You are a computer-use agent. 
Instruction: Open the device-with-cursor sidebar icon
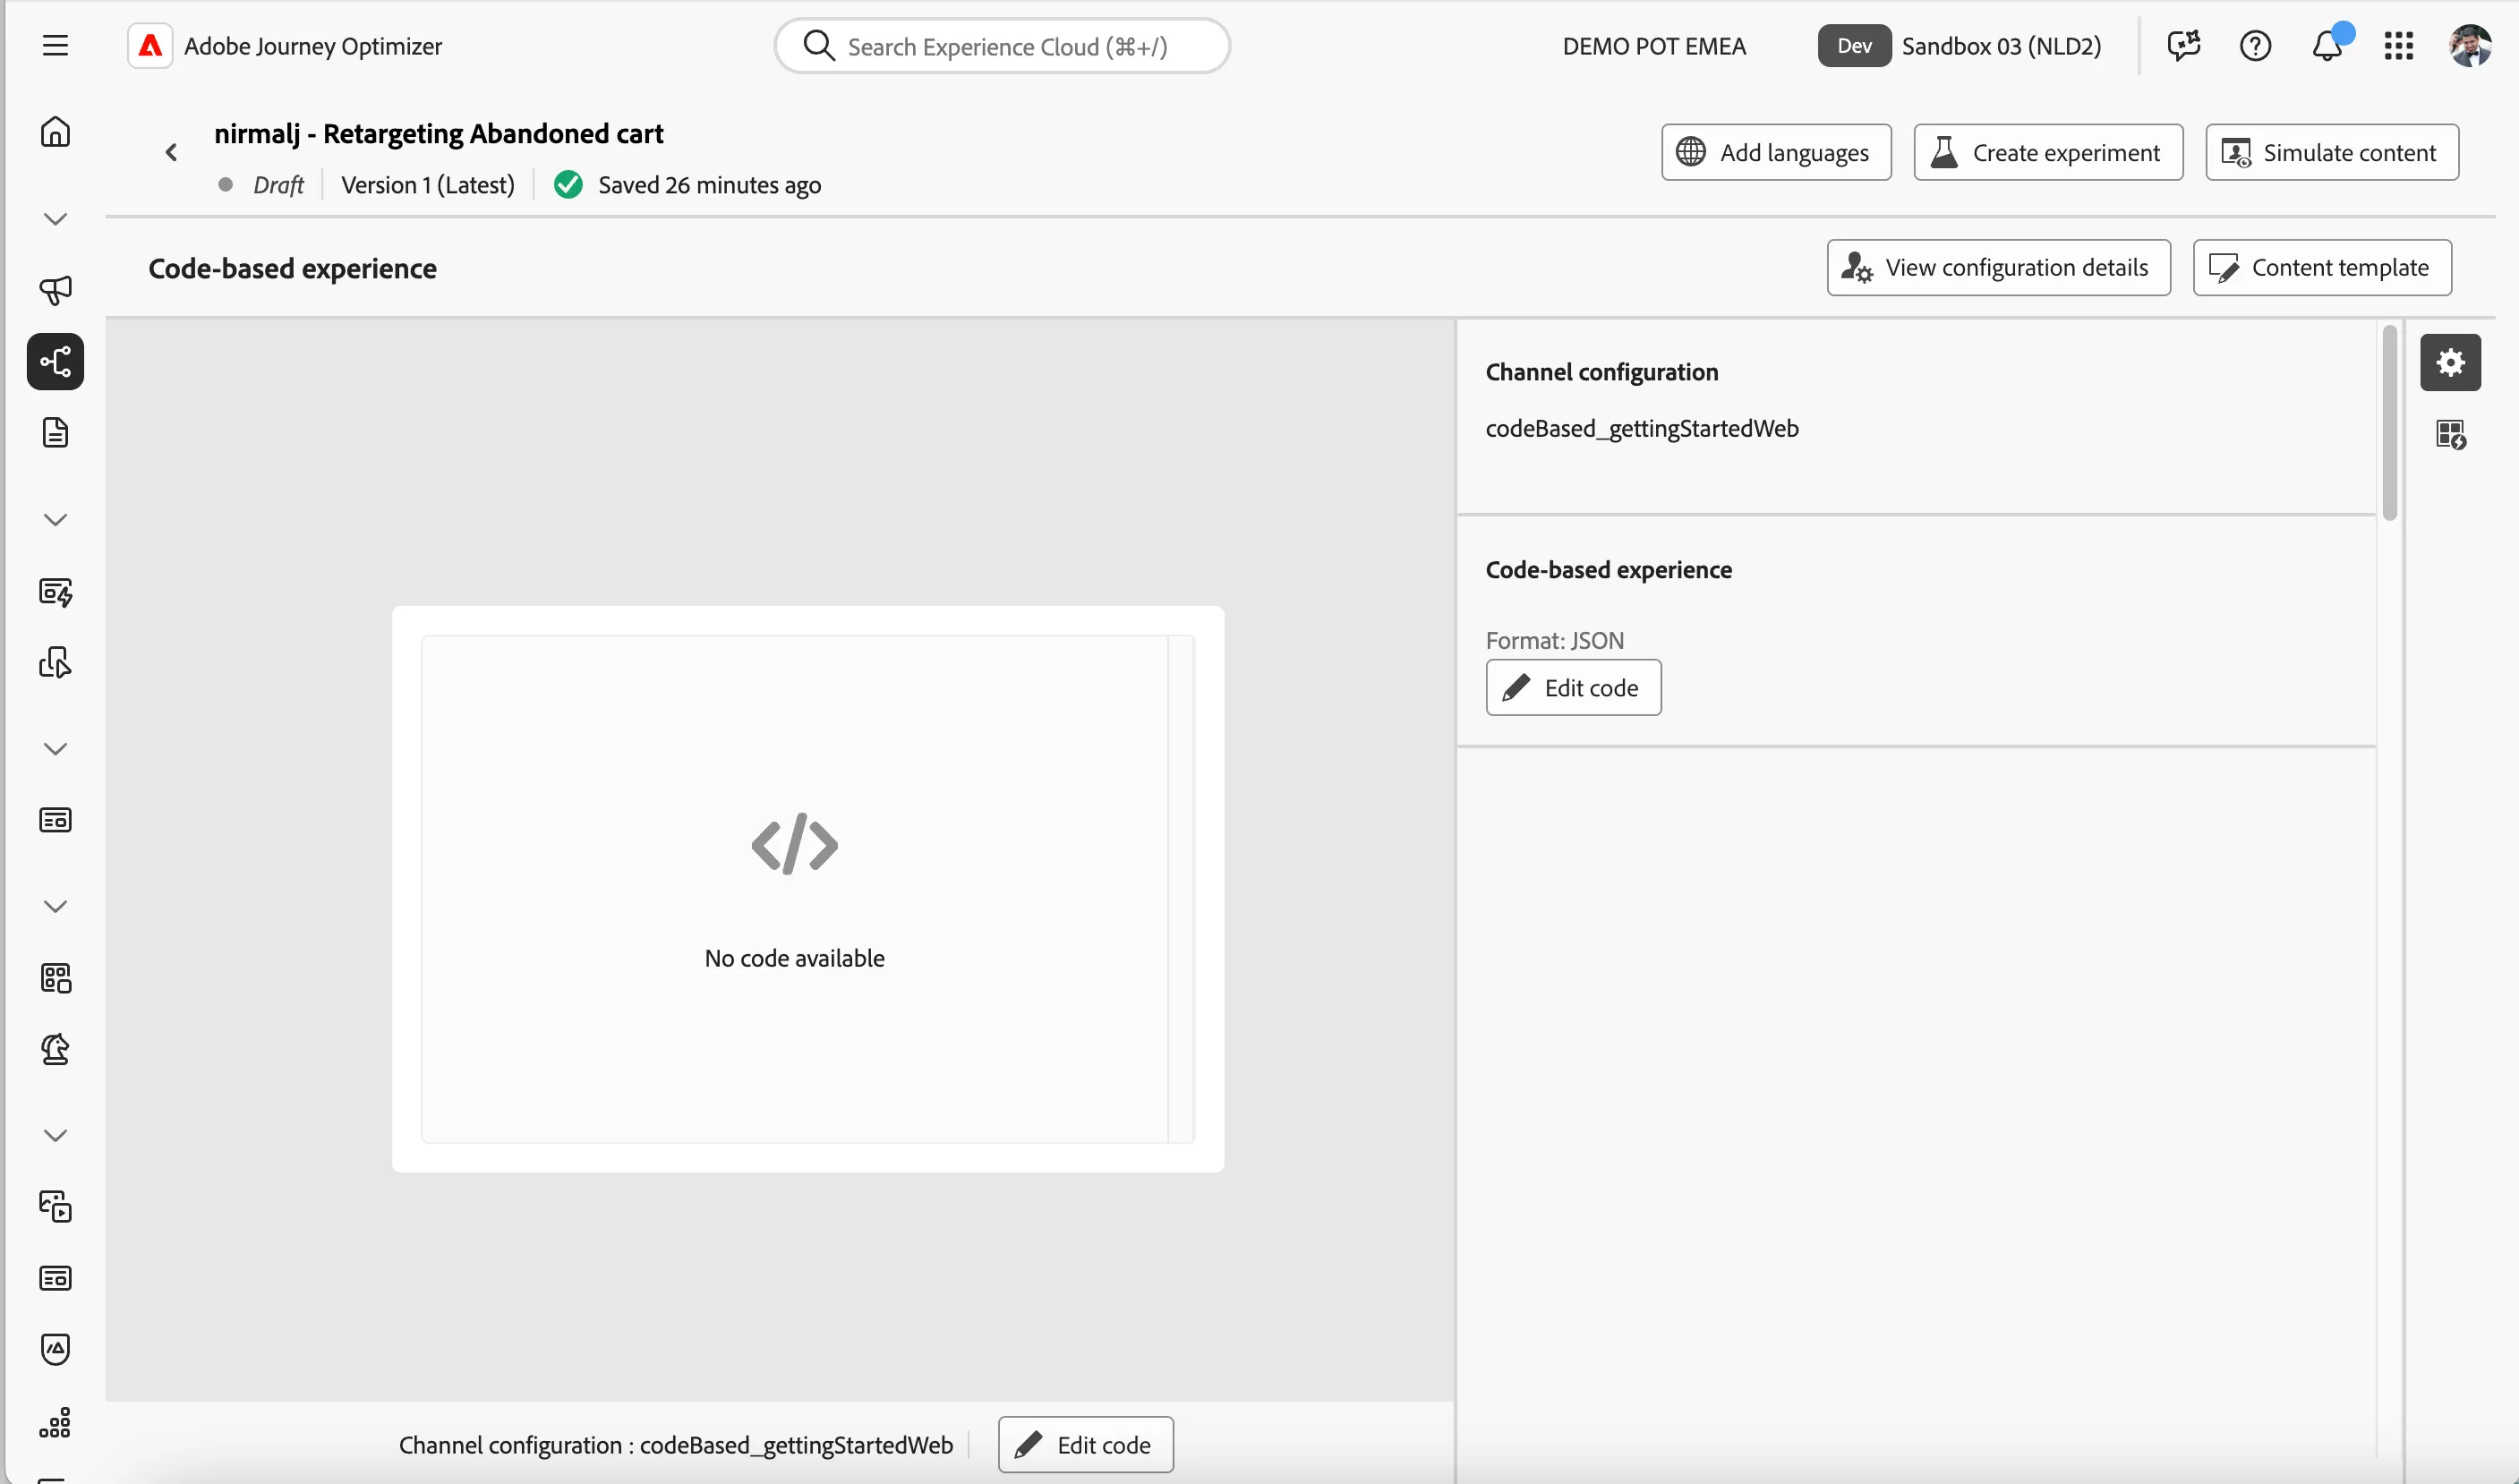click(55, 662)
